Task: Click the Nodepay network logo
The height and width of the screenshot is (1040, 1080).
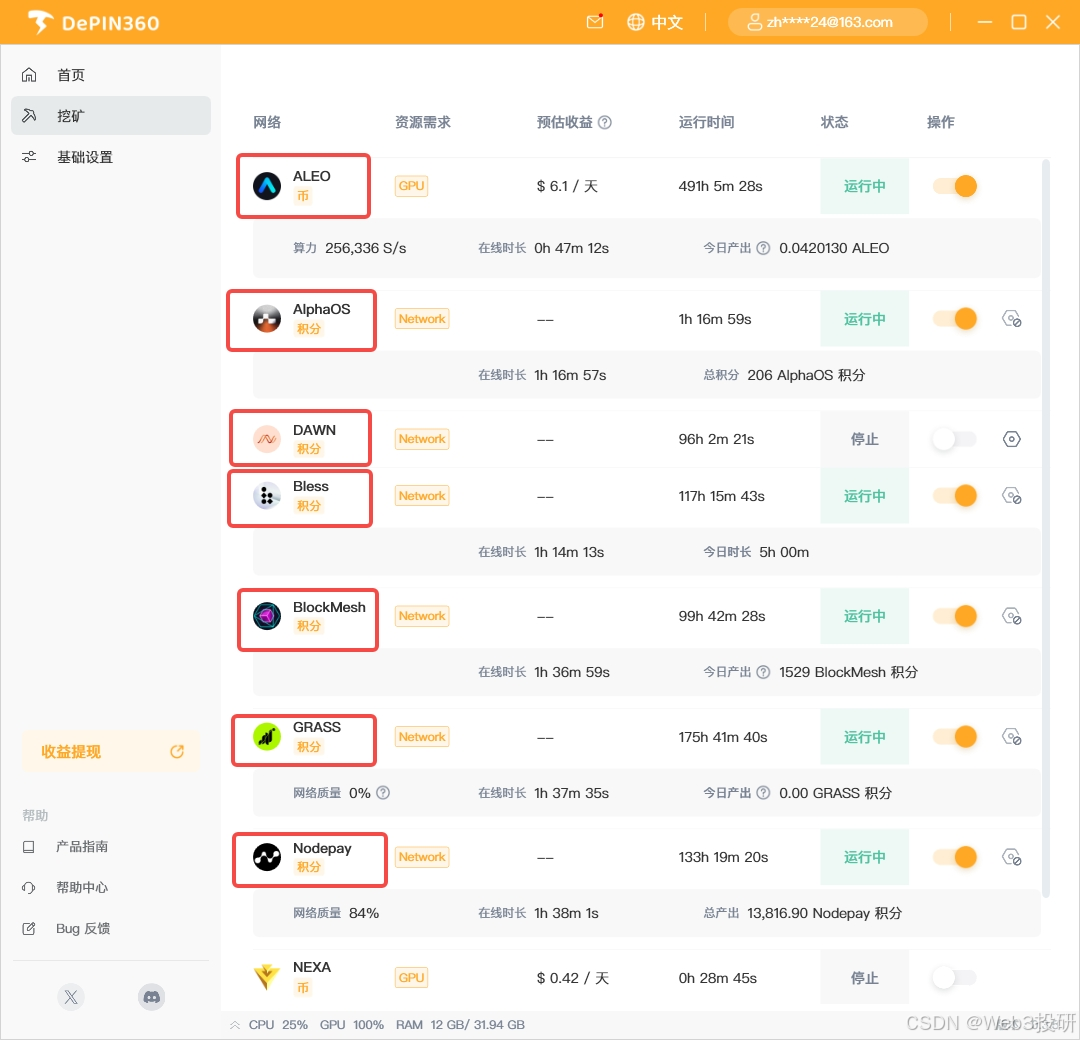Action: click(x=267, y=857)
